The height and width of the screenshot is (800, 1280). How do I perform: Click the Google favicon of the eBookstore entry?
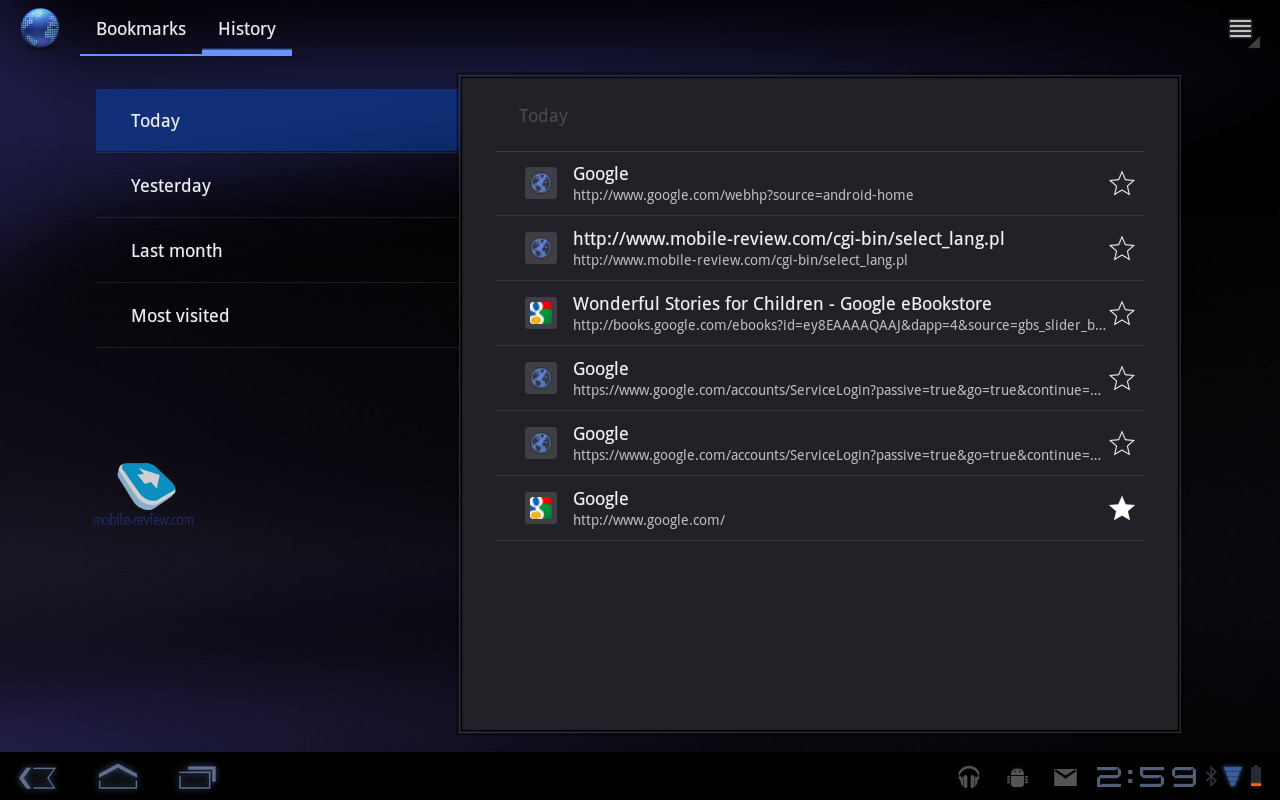click(x=541, y=313)
